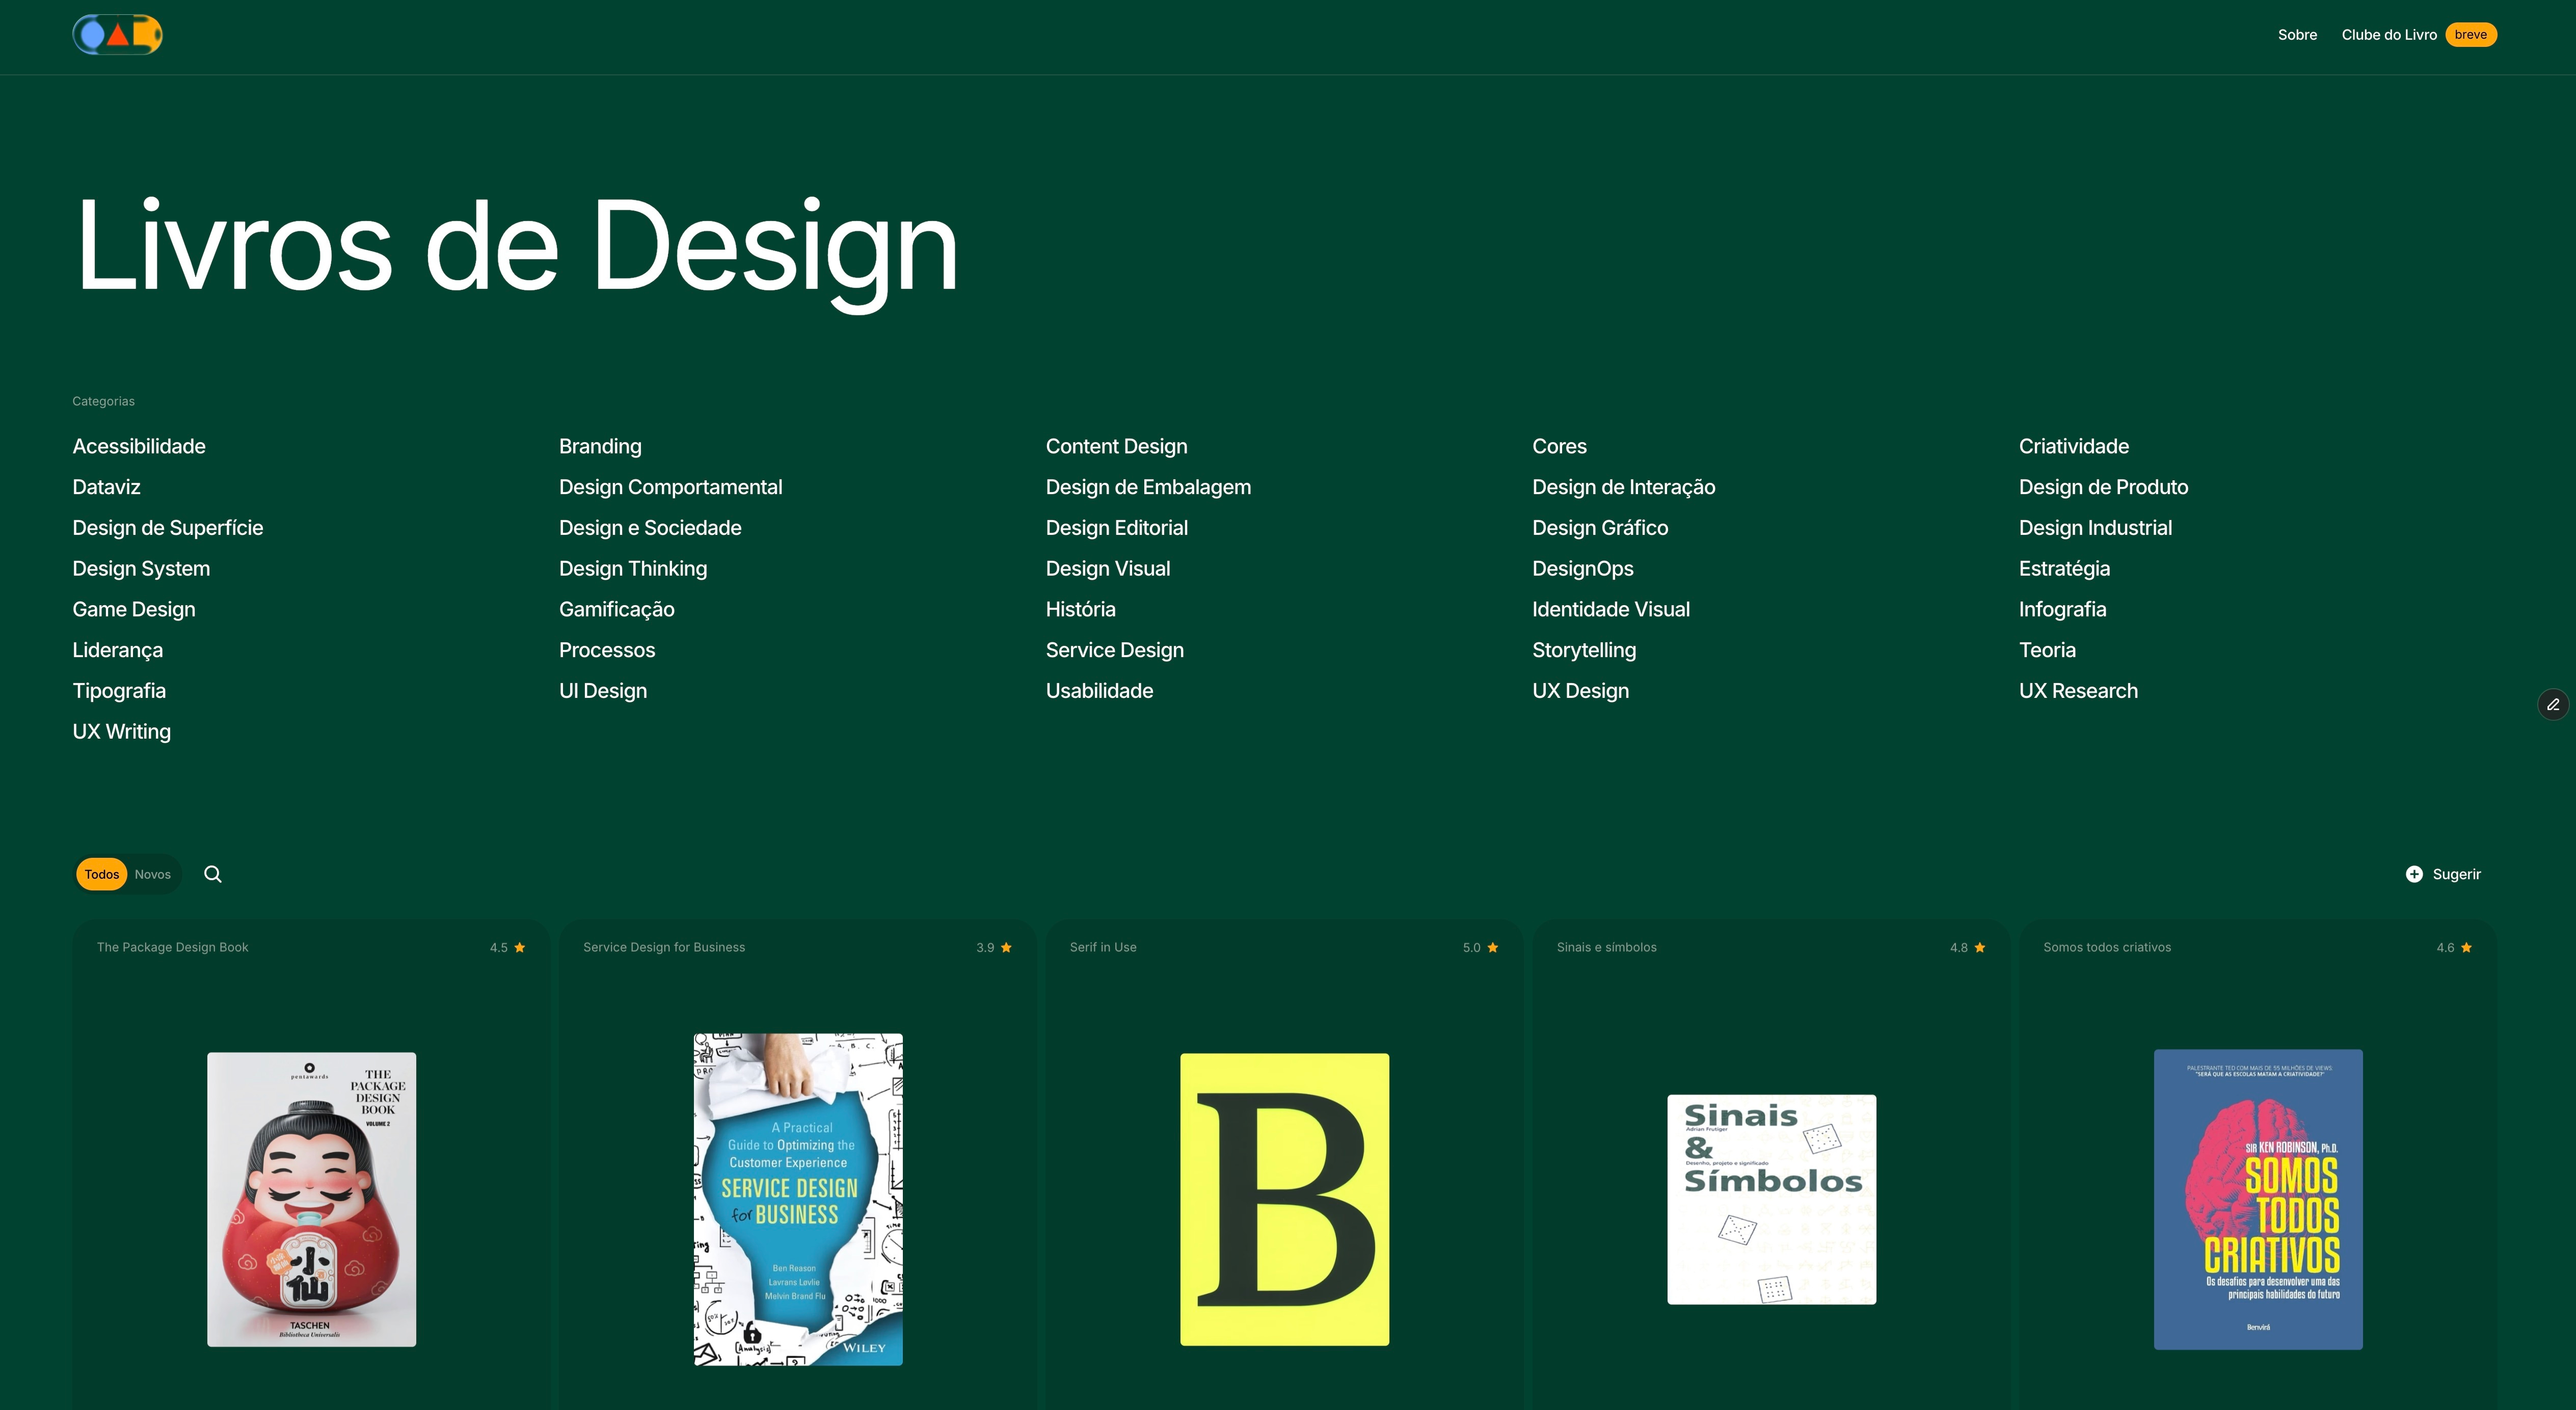Click the breve badge
The height and width of the screenshot is (1410, 2576).
(2470, 35)
